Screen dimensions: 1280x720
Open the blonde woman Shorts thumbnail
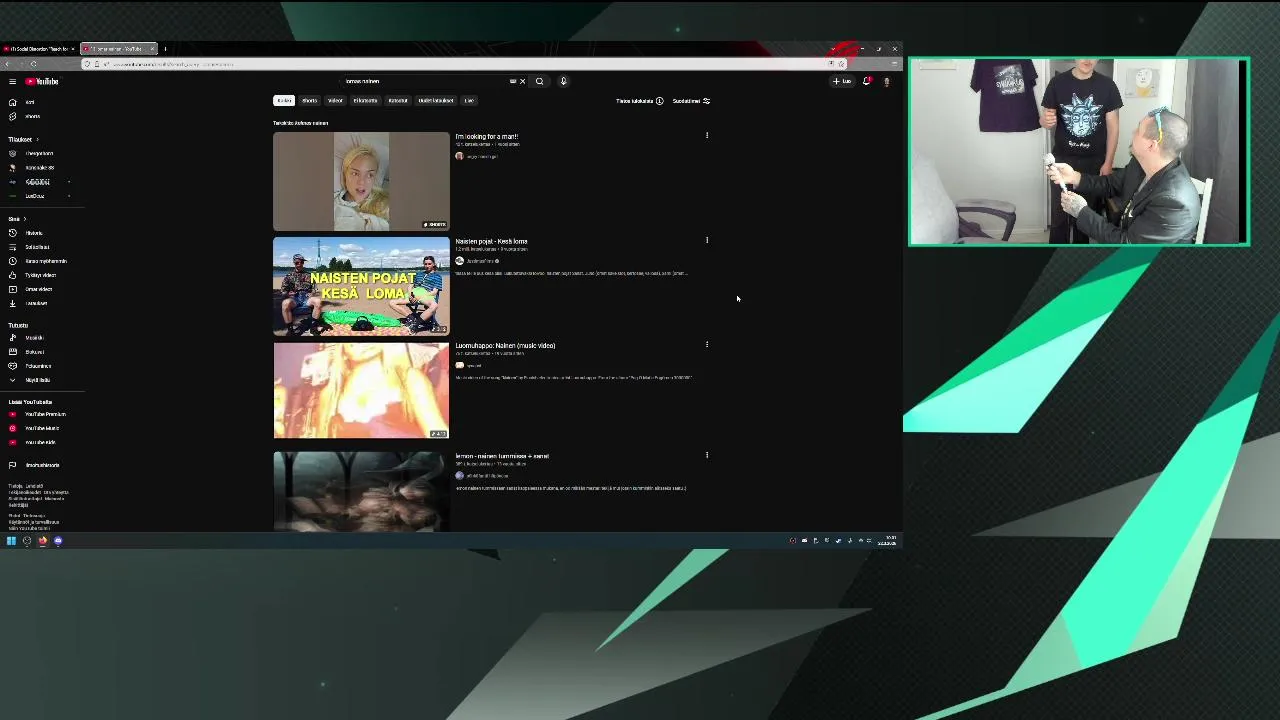361,181
